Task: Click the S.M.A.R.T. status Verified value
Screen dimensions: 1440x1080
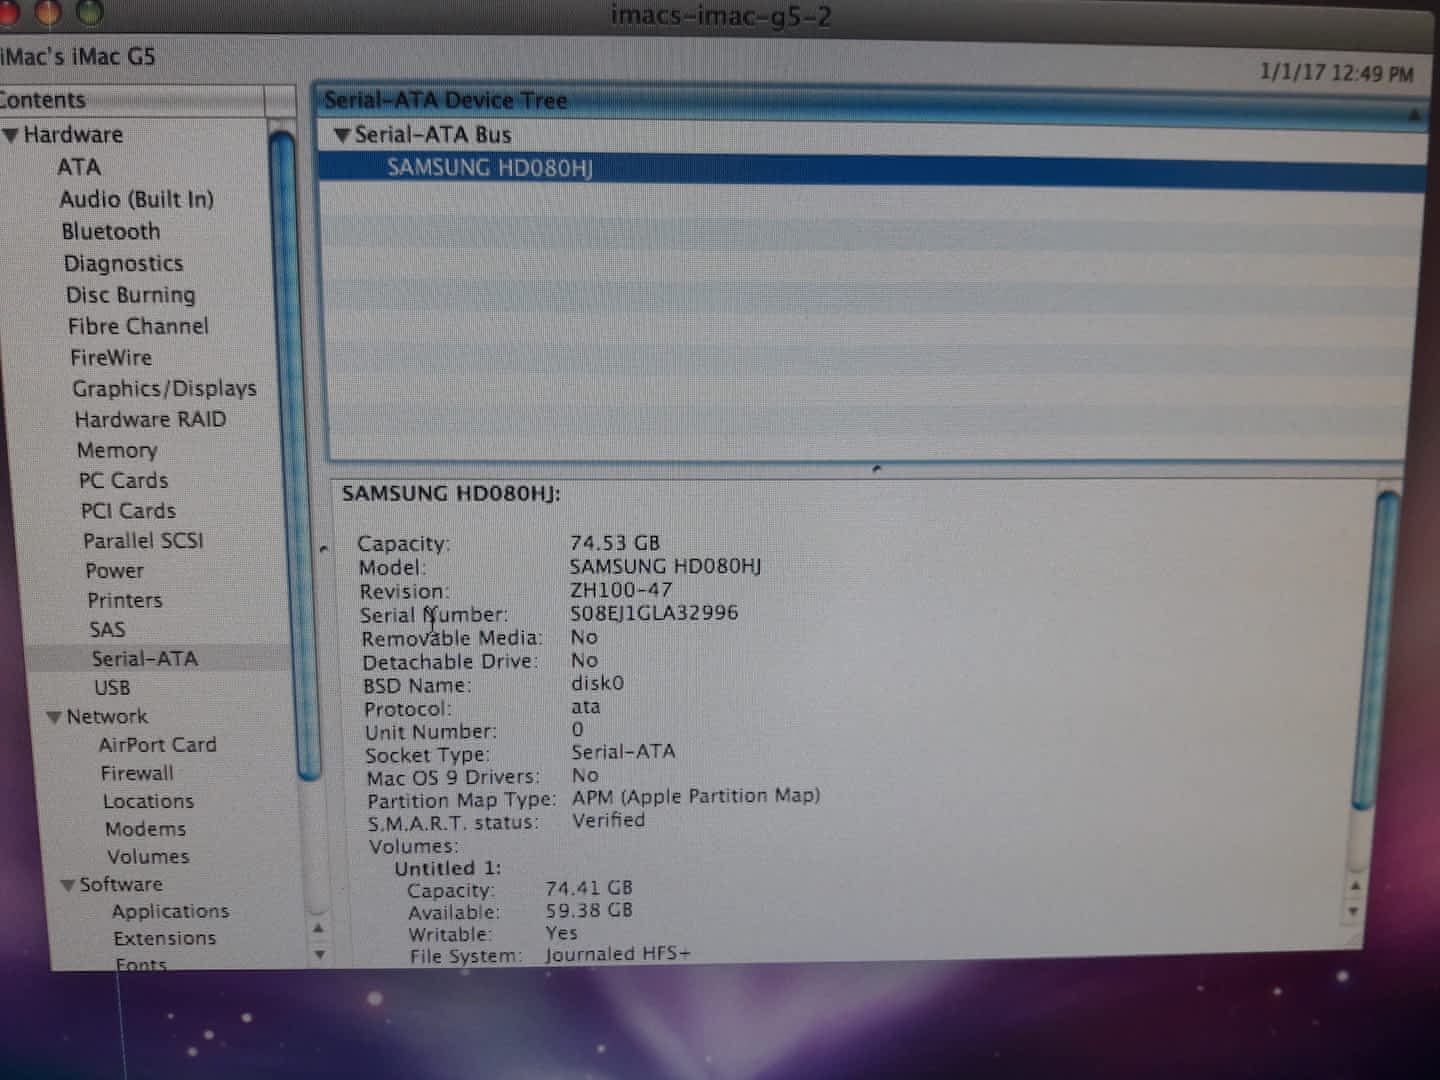Action: pos(608,820)
